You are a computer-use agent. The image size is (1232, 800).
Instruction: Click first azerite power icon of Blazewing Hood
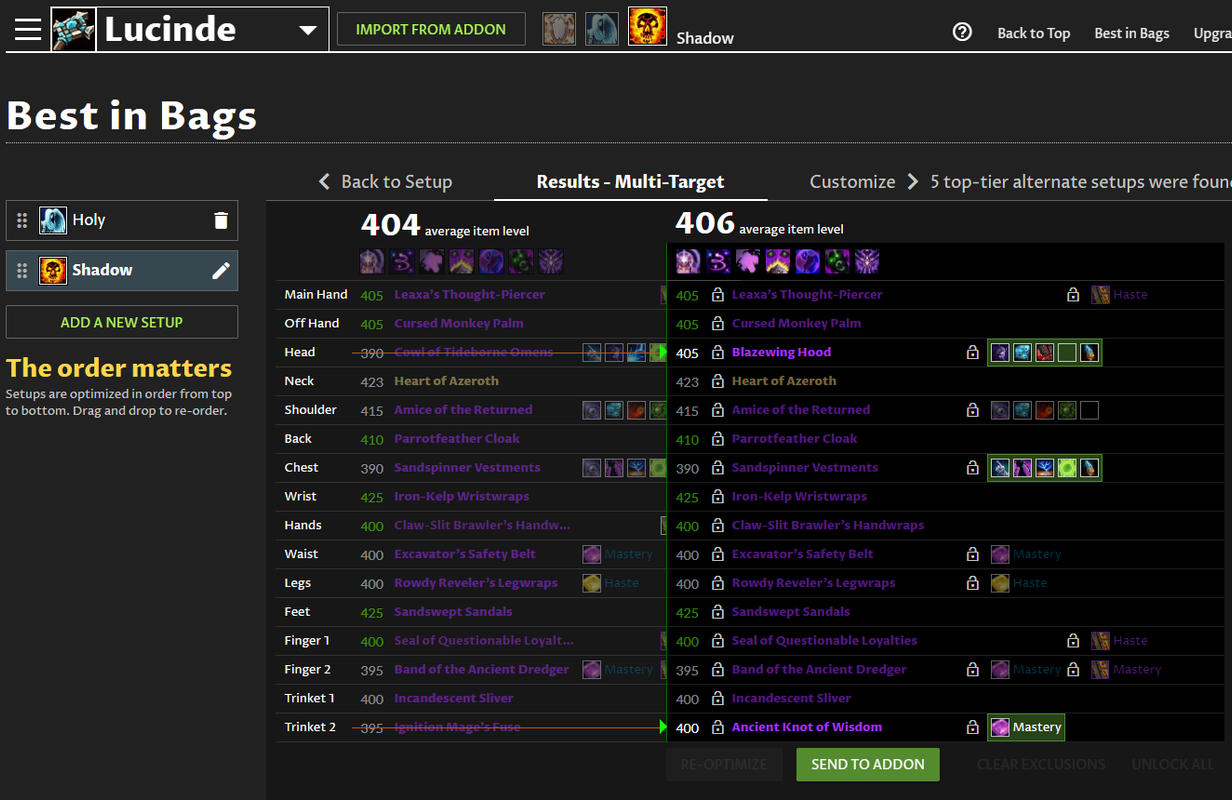pos(1000,352)
